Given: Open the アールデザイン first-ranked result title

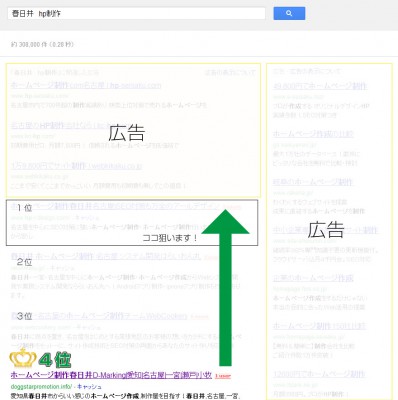Looking at the screenshot, I should (x=115, y=206).
